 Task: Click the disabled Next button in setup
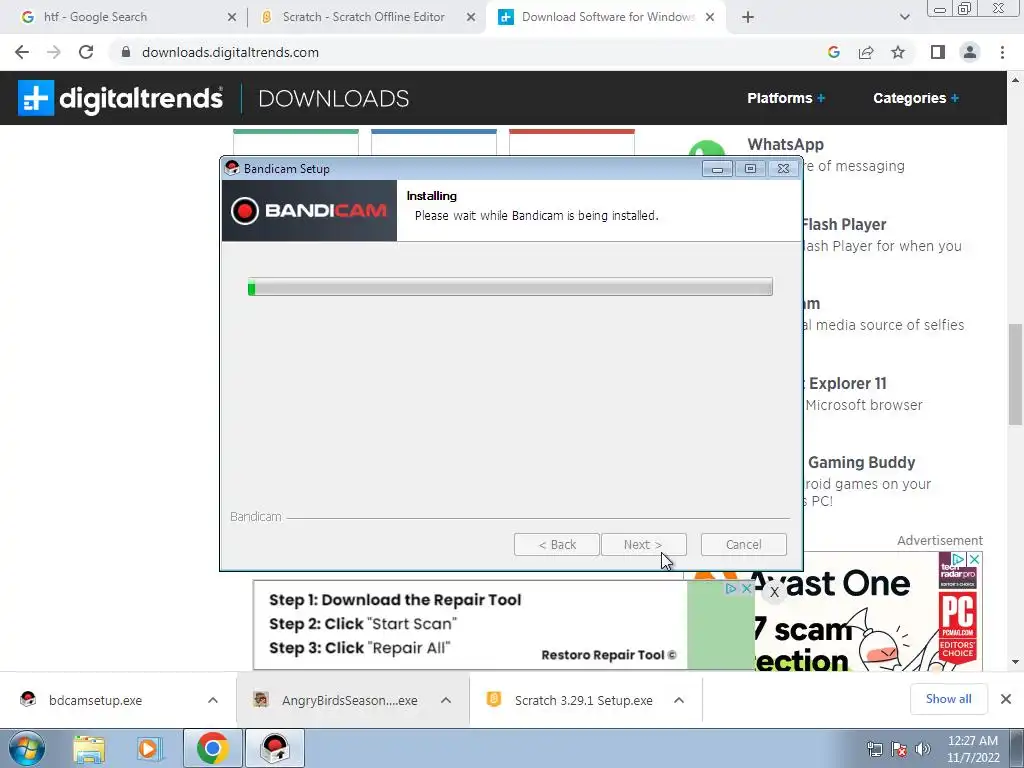point(643,544)
